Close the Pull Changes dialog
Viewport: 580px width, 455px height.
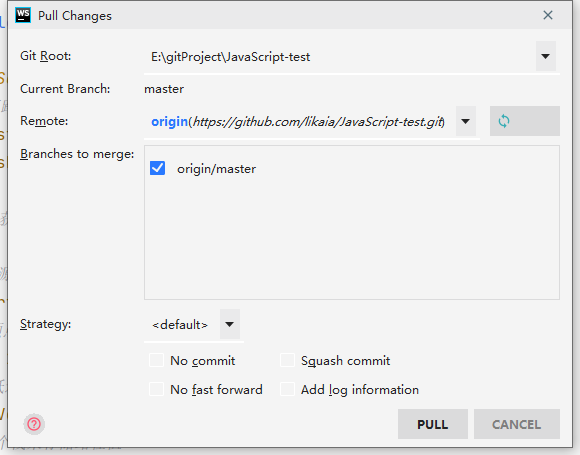pos(548,15)
